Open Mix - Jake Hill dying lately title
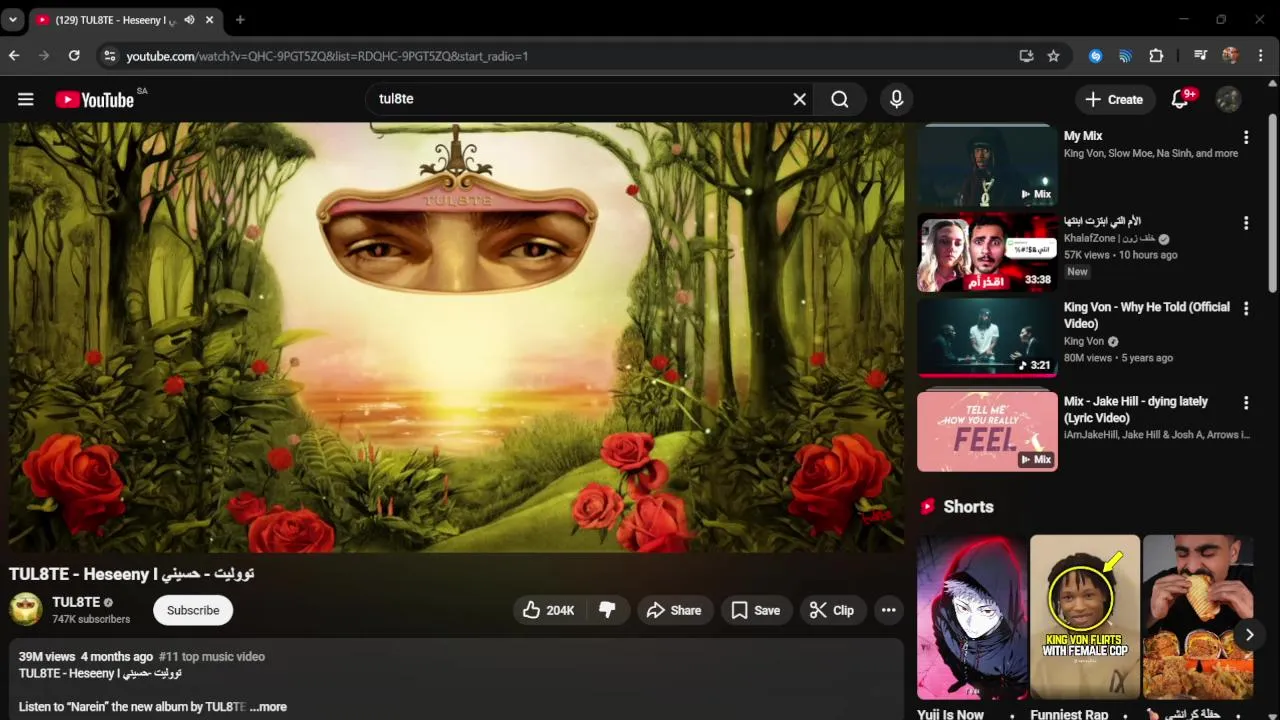1280x720 pixels. [1136, 409]
